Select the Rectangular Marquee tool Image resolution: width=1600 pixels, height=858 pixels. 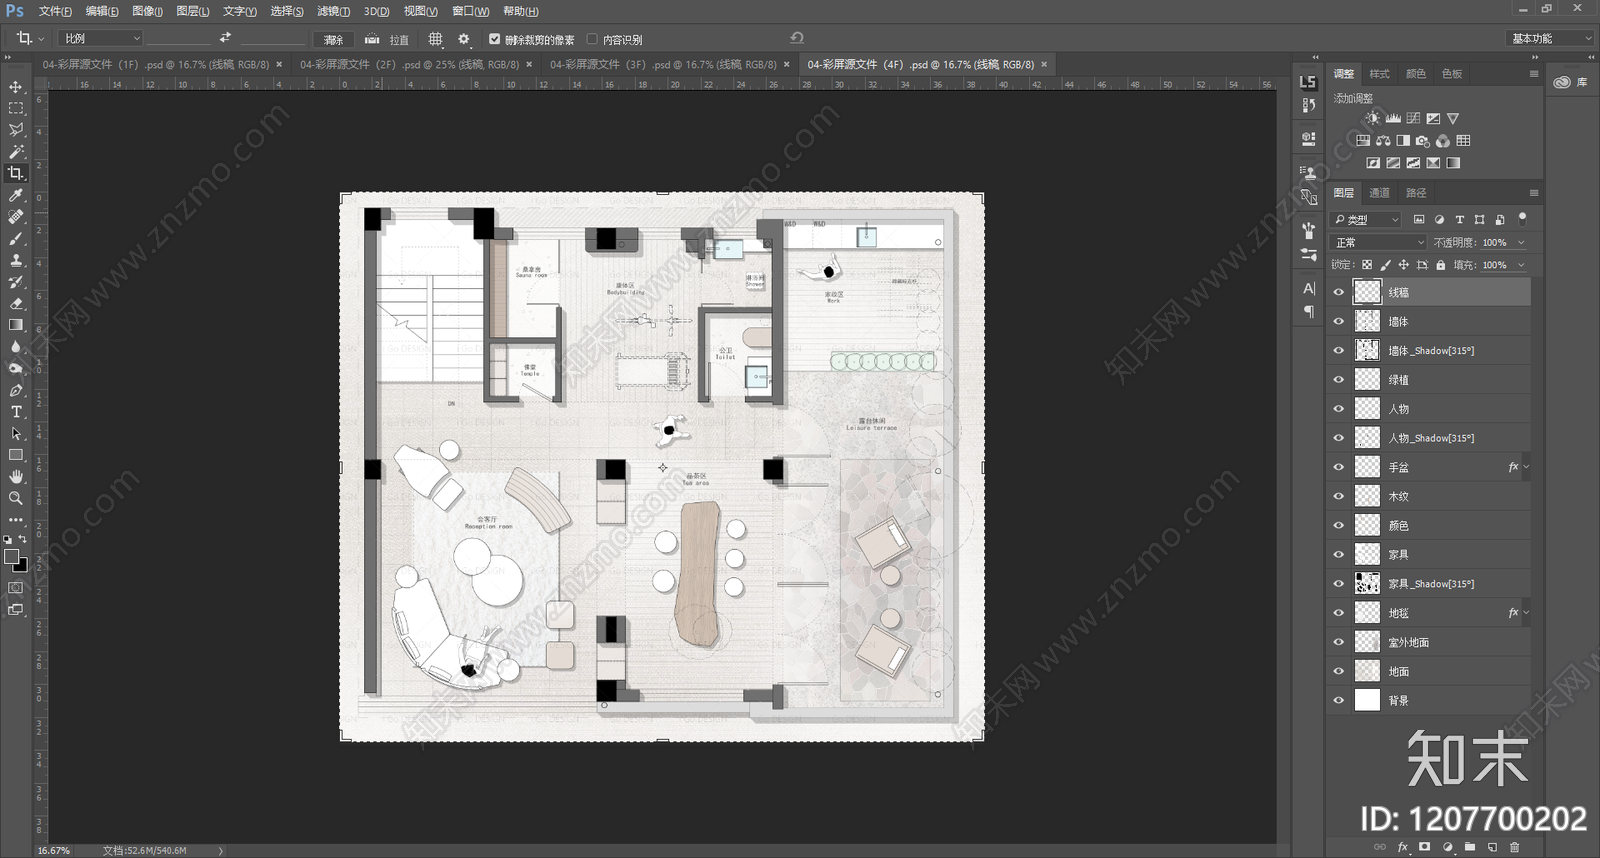pyautogui.click(x=16, y=108)
